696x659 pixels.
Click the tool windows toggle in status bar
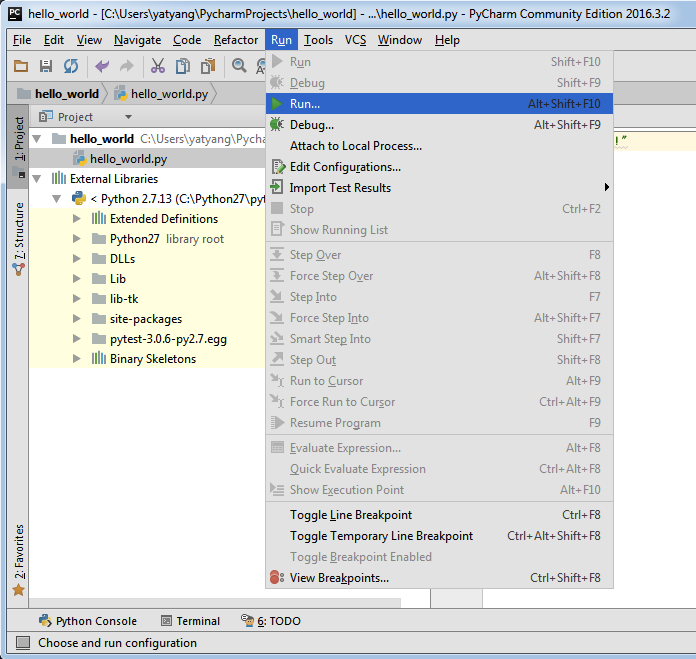pos(23,643)
